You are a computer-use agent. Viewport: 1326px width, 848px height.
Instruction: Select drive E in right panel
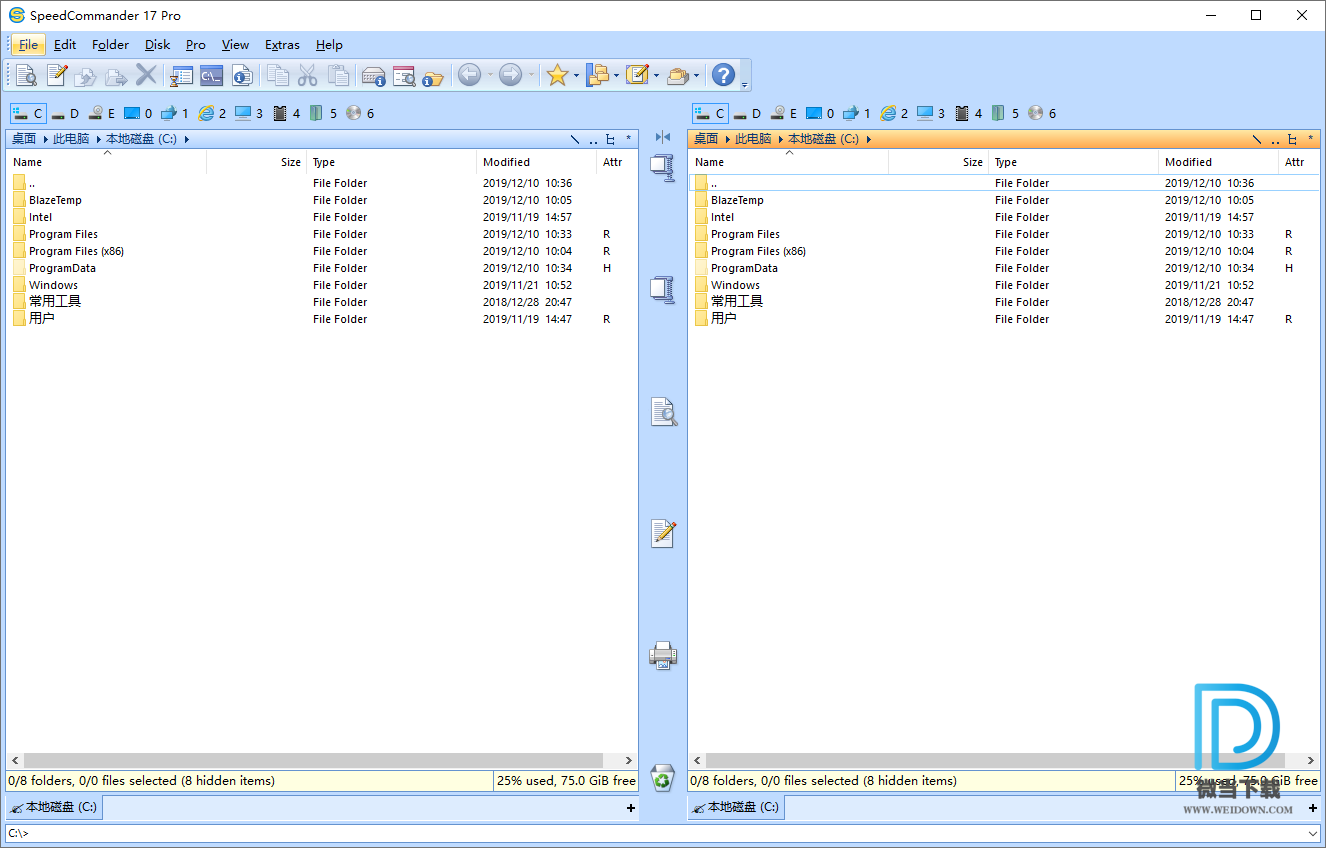784,114
